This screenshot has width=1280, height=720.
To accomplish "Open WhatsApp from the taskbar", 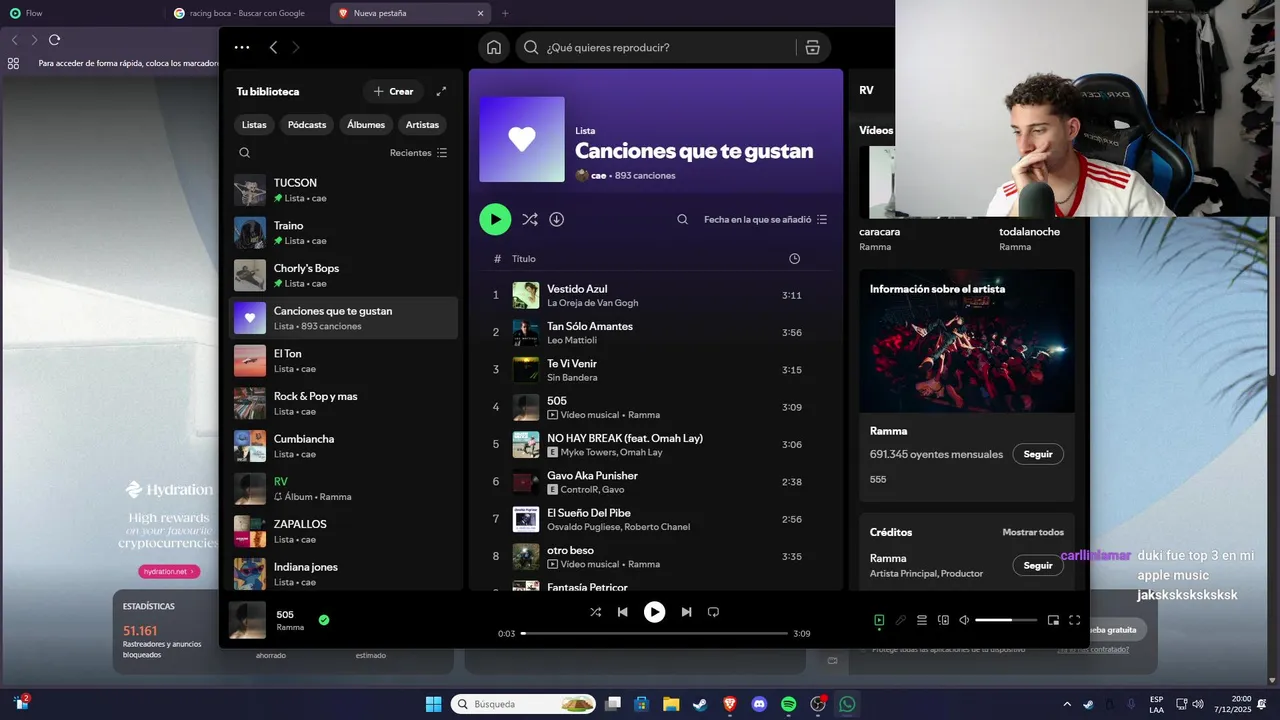I will tap(847, 704).
